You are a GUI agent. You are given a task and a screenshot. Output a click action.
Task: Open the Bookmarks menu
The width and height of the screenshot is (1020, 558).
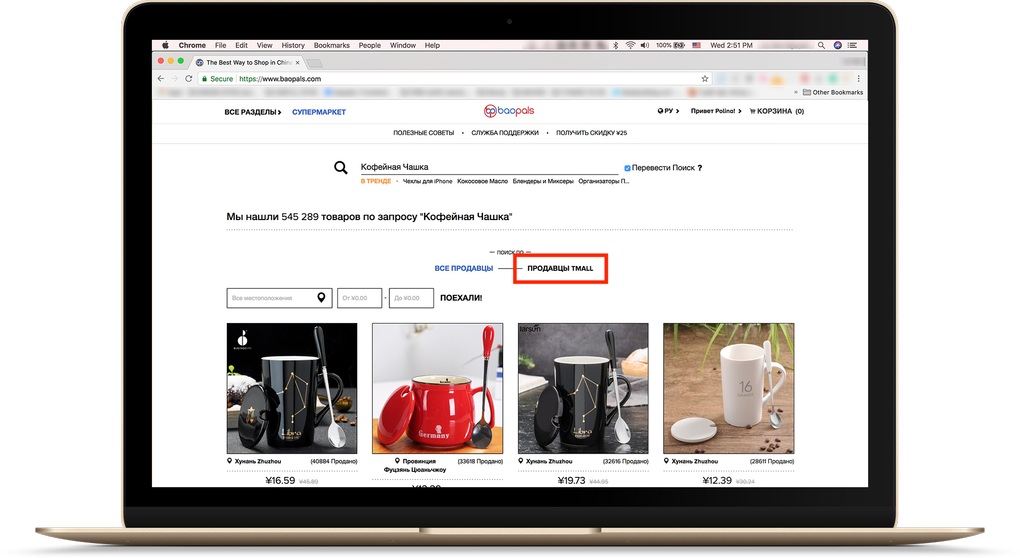coord(332,46)
